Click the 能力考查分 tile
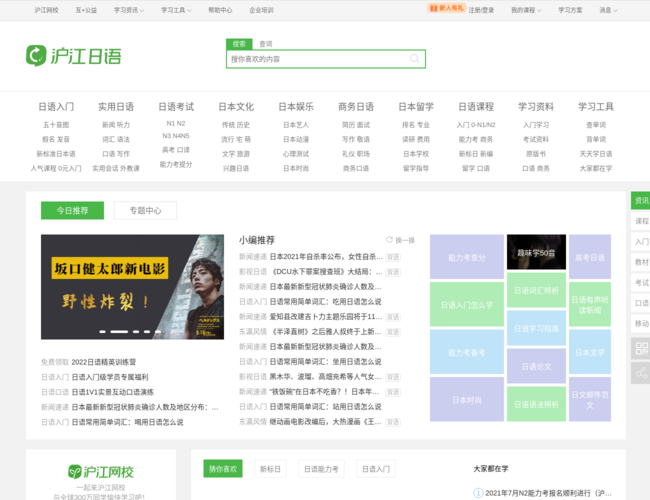This screenshot has height=500, width=650. pyautogui.click(x=466, y=258)
